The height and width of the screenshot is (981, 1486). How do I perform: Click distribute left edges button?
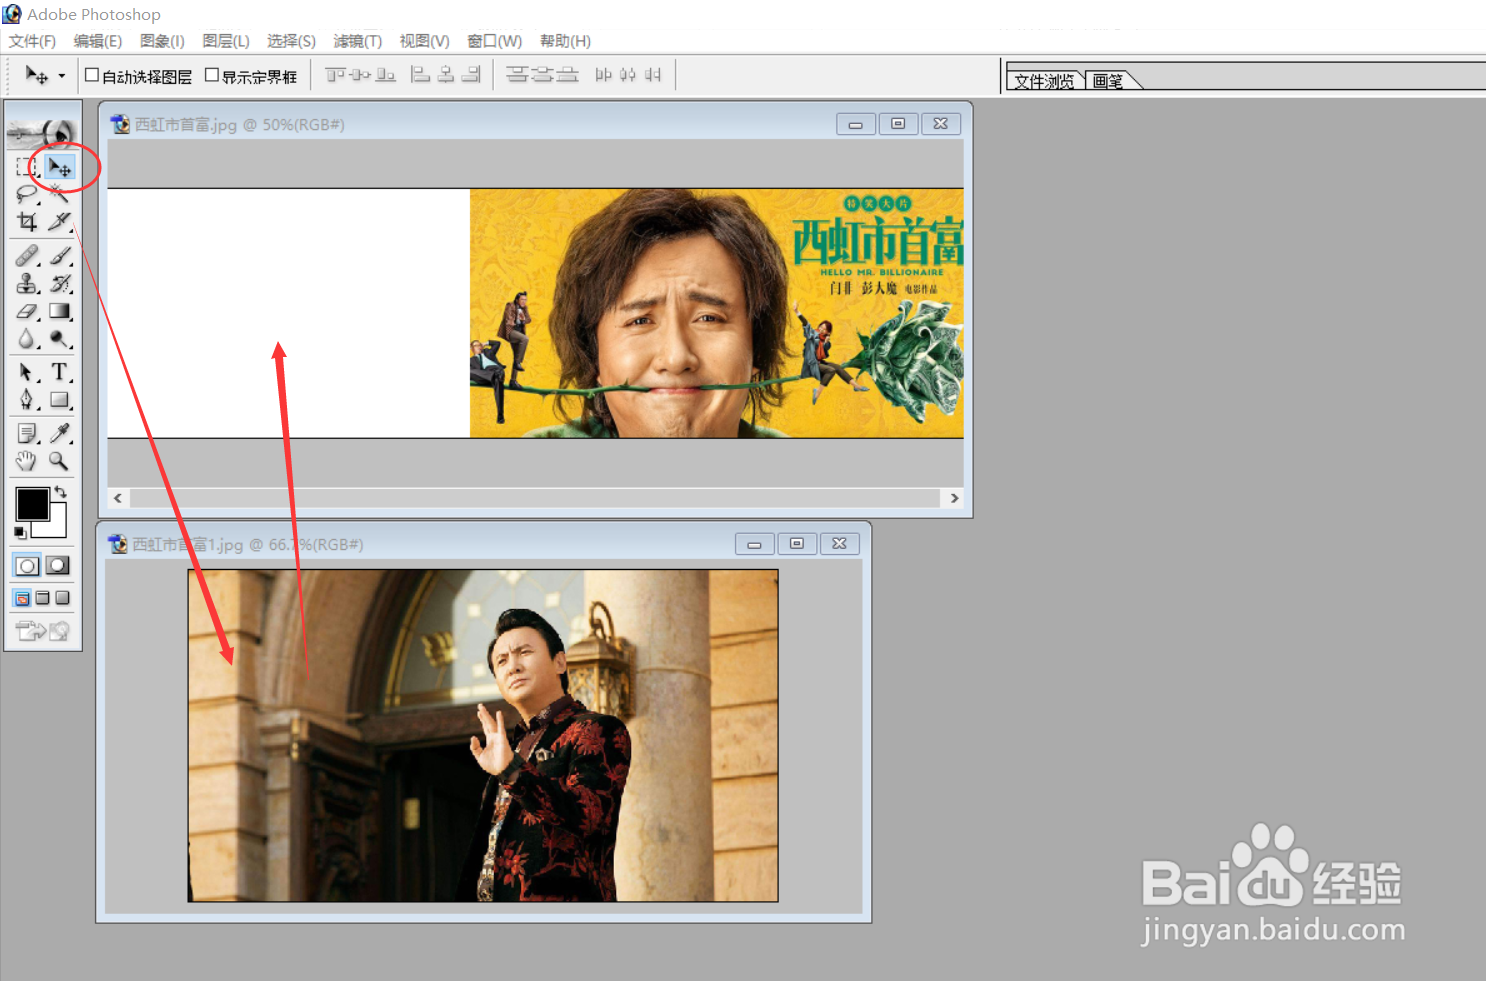(x=603, y=75)
